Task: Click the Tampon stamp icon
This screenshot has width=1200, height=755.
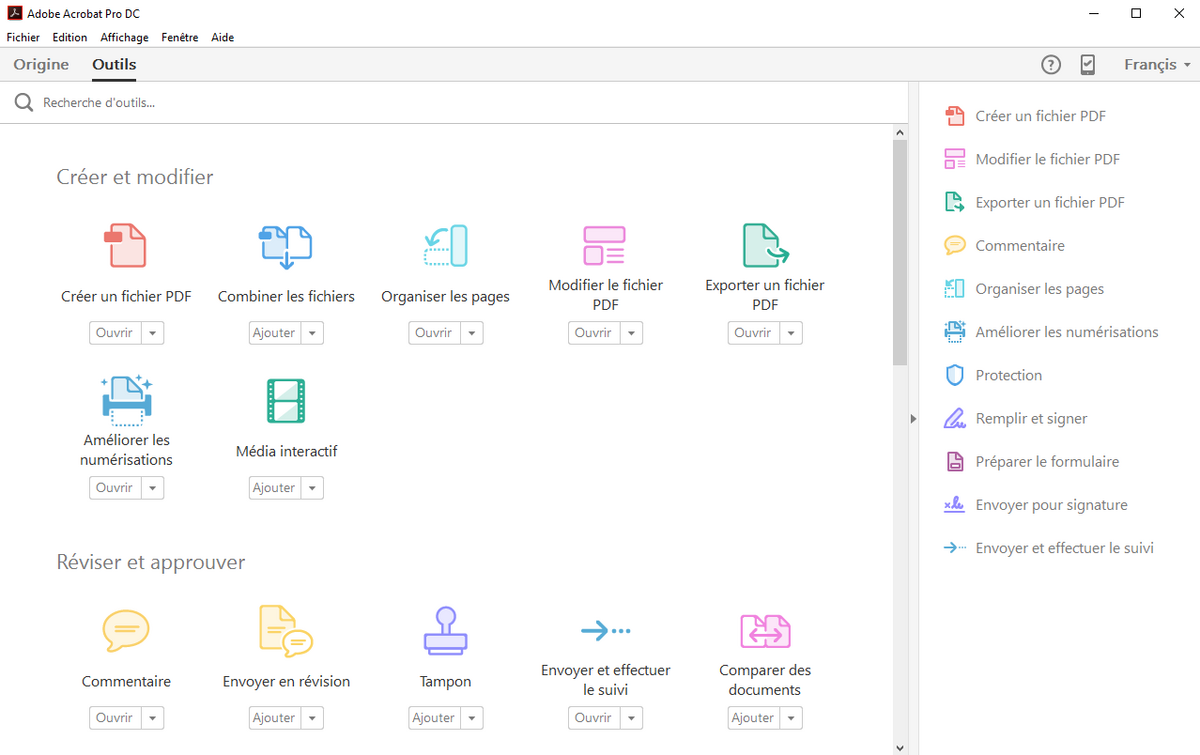Action: pos(446,631)
